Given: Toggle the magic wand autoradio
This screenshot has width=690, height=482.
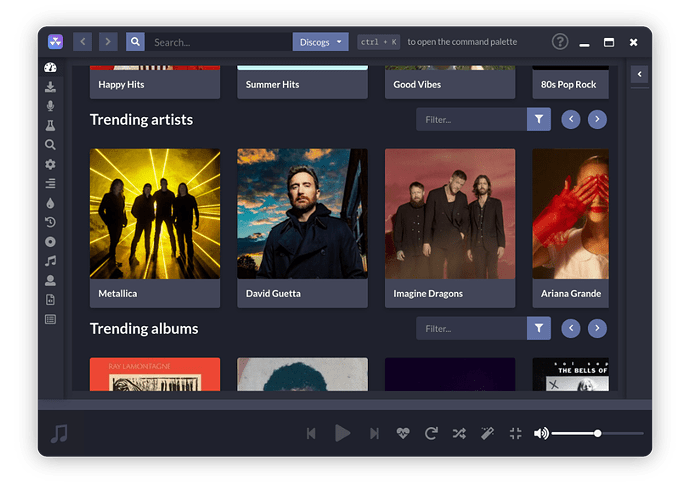Looking at the screenshot, I should (x=487, y=434).
